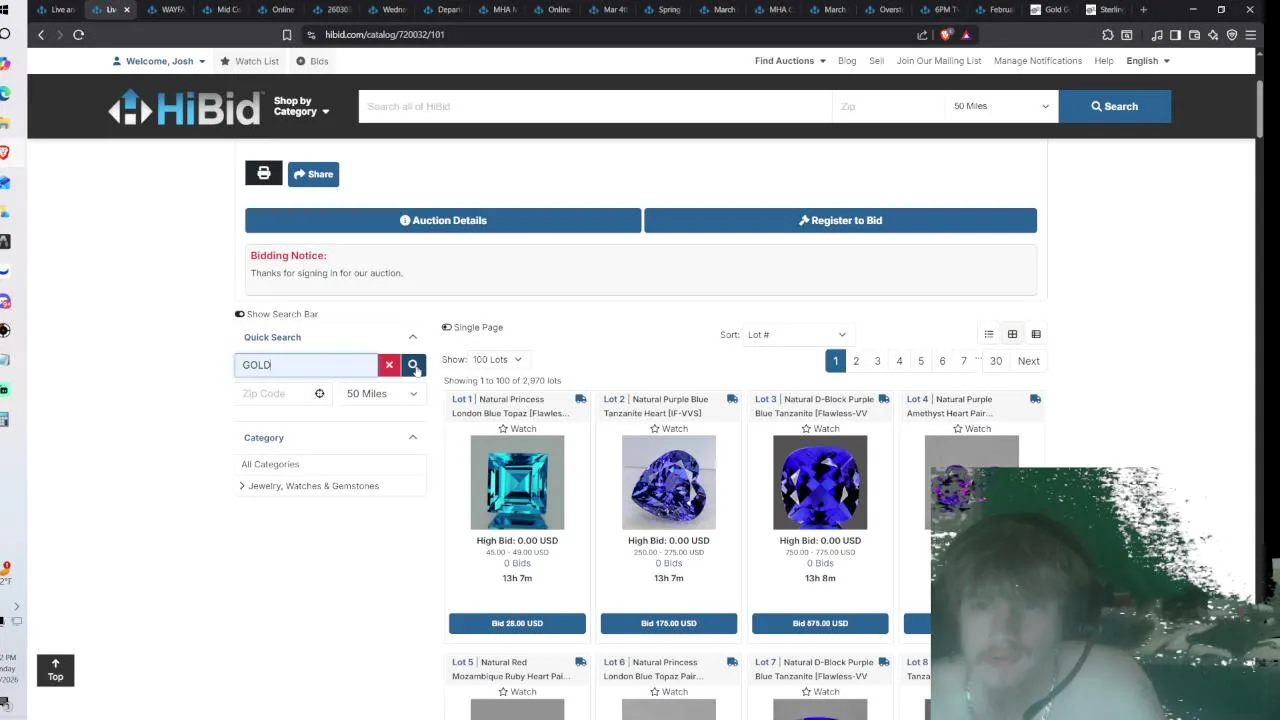1280x720 pixels.
Task: Click the HiBid logo
Action: coord(184,107)
